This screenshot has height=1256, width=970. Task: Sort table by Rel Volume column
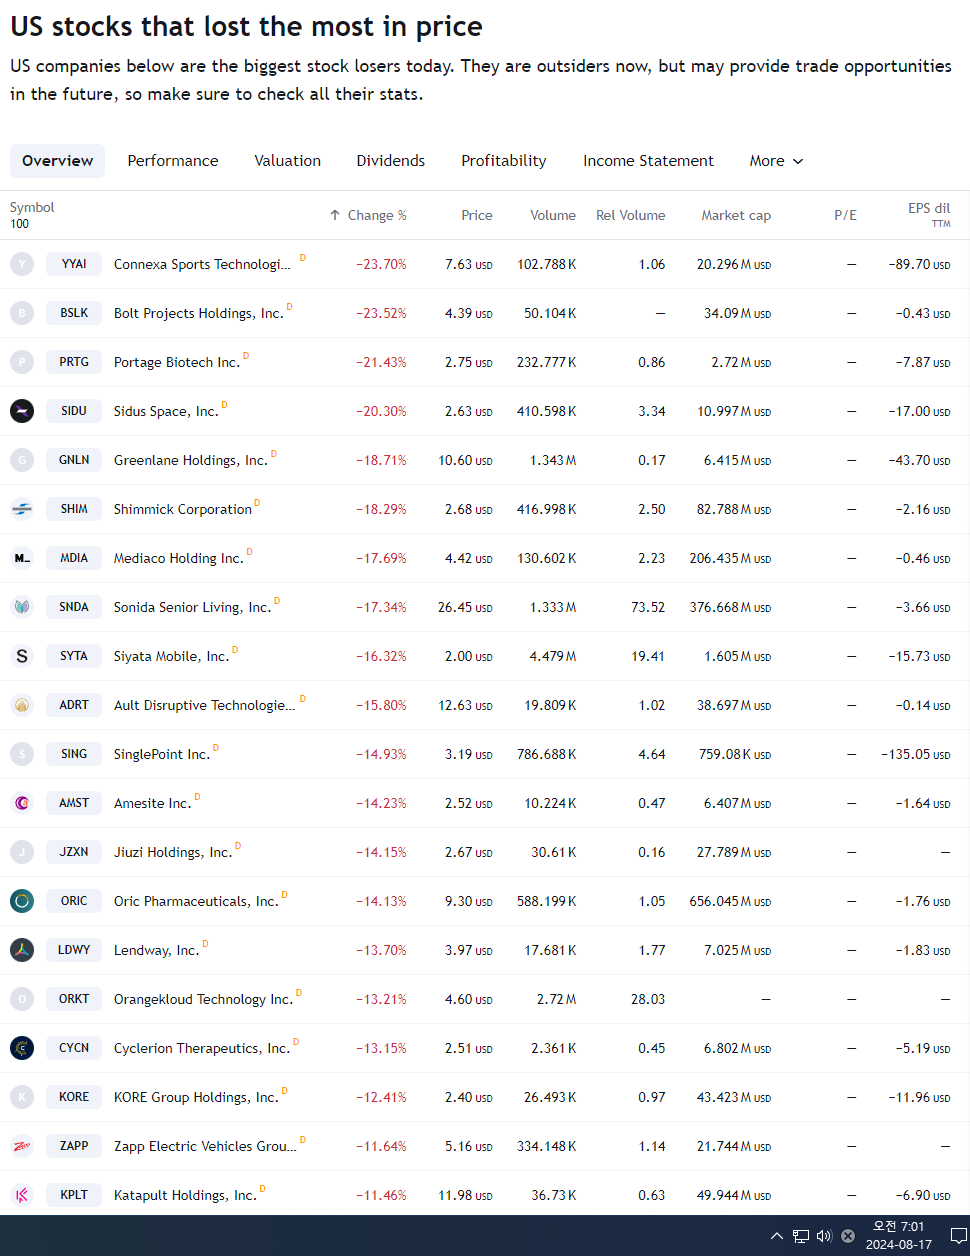(630, 215)
